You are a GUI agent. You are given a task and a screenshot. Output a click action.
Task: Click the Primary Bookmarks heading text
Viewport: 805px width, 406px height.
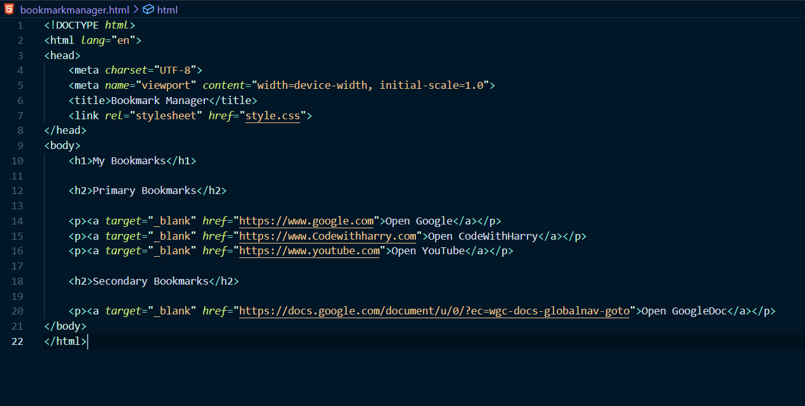click(x=145, y=191)
